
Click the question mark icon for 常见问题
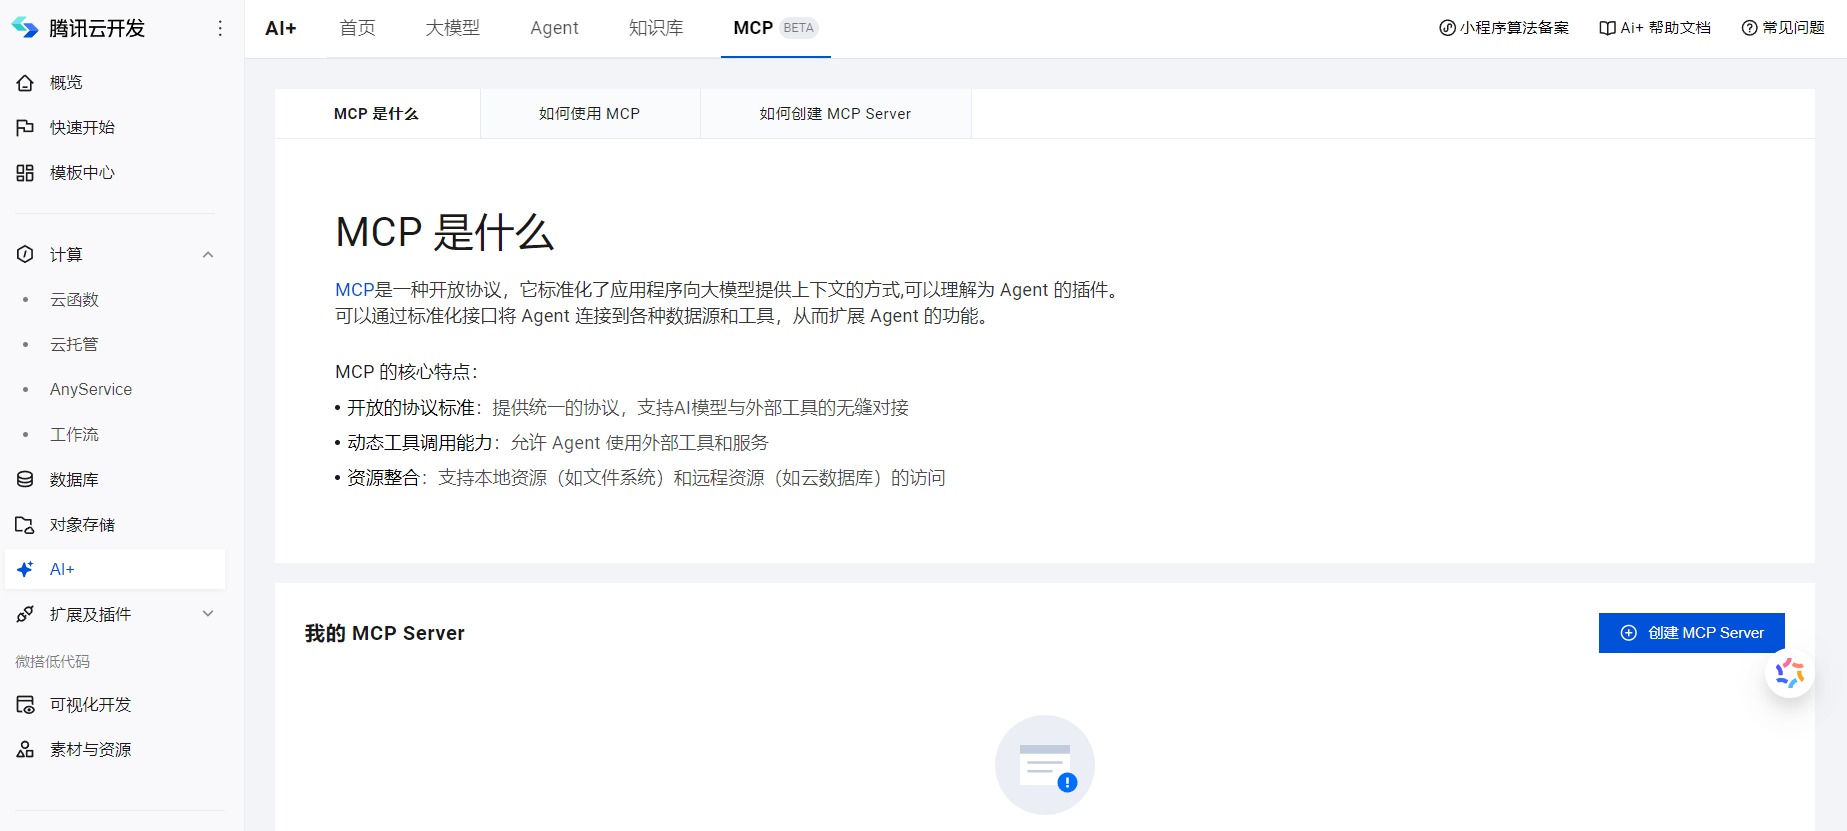click(1750, 28)
